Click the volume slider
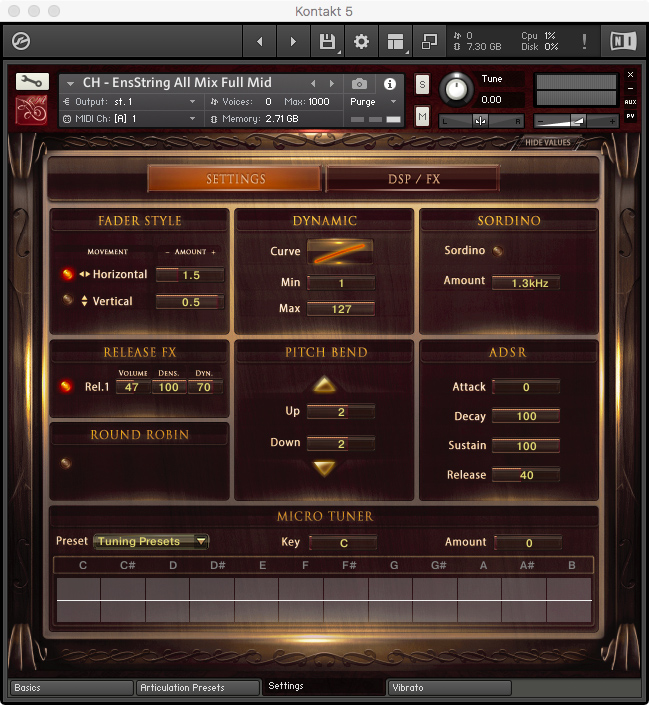The image size is (649, 705). click(x=577, y=121)
